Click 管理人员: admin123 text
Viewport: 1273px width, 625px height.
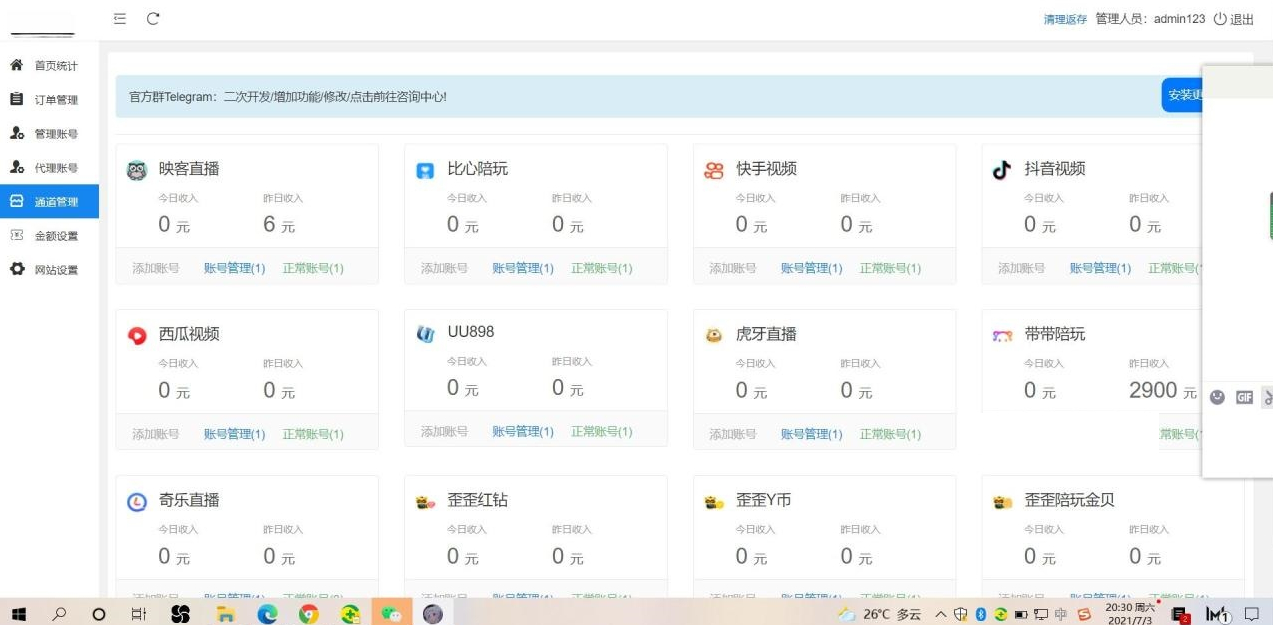pyautogui.click(x=1150, y=19)
